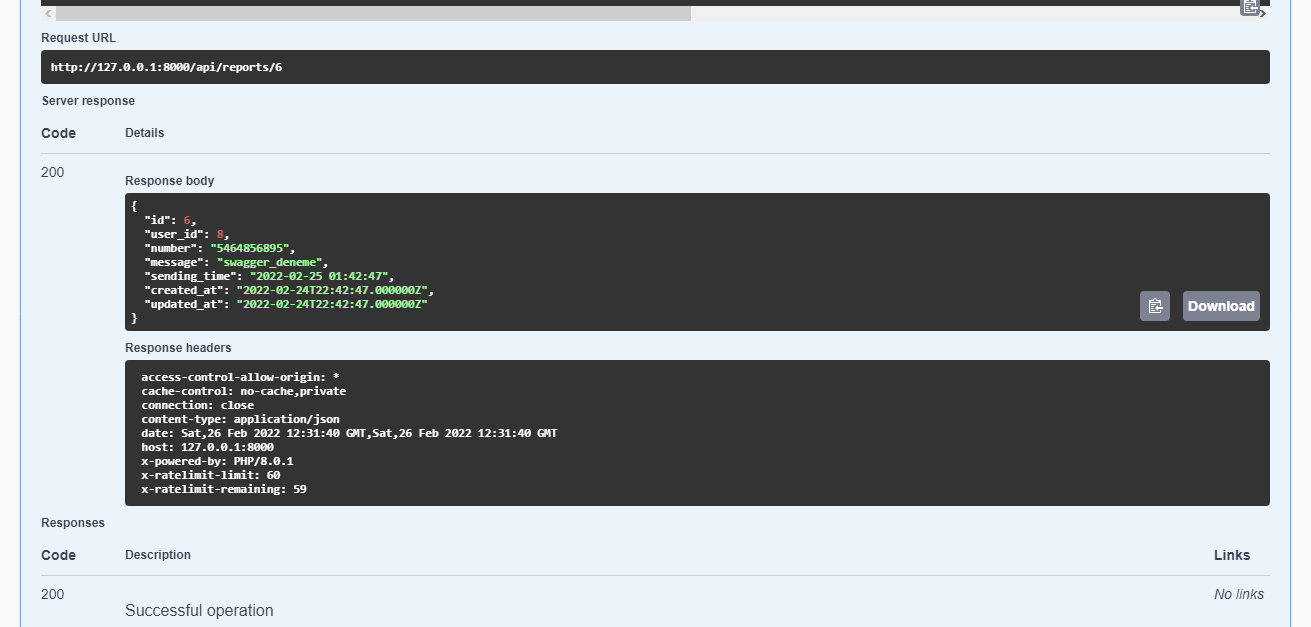Click the clipboard icon in the top-right corner
The image size is (1311, 627).
click(1250, 8)
